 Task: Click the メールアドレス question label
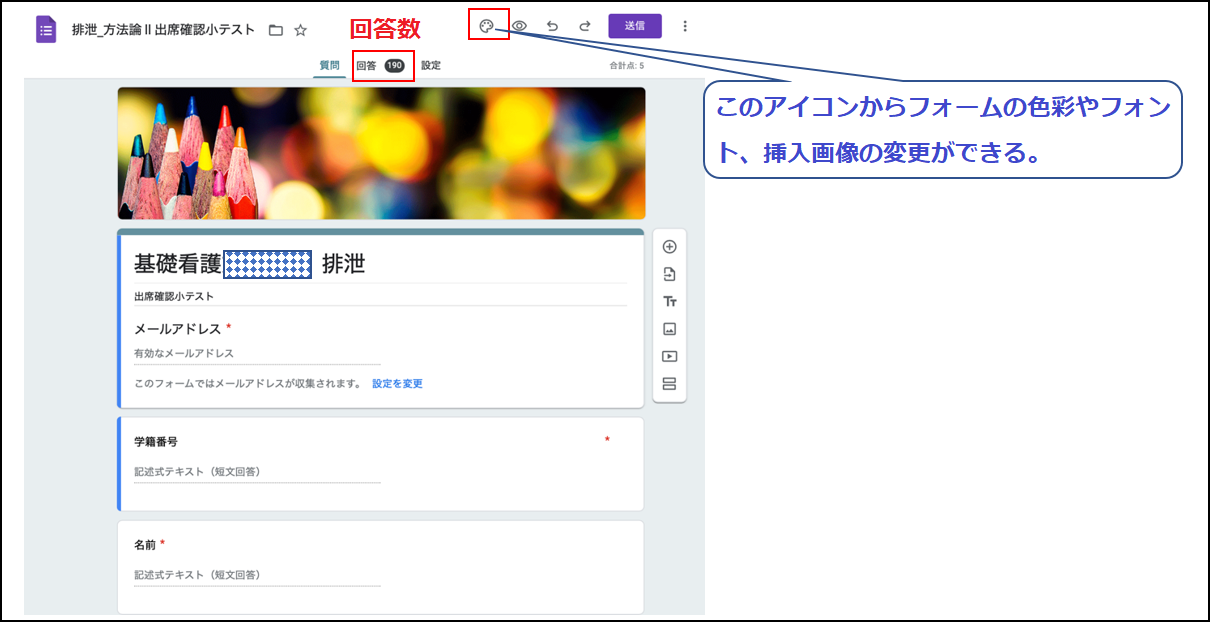click(177, 329)
